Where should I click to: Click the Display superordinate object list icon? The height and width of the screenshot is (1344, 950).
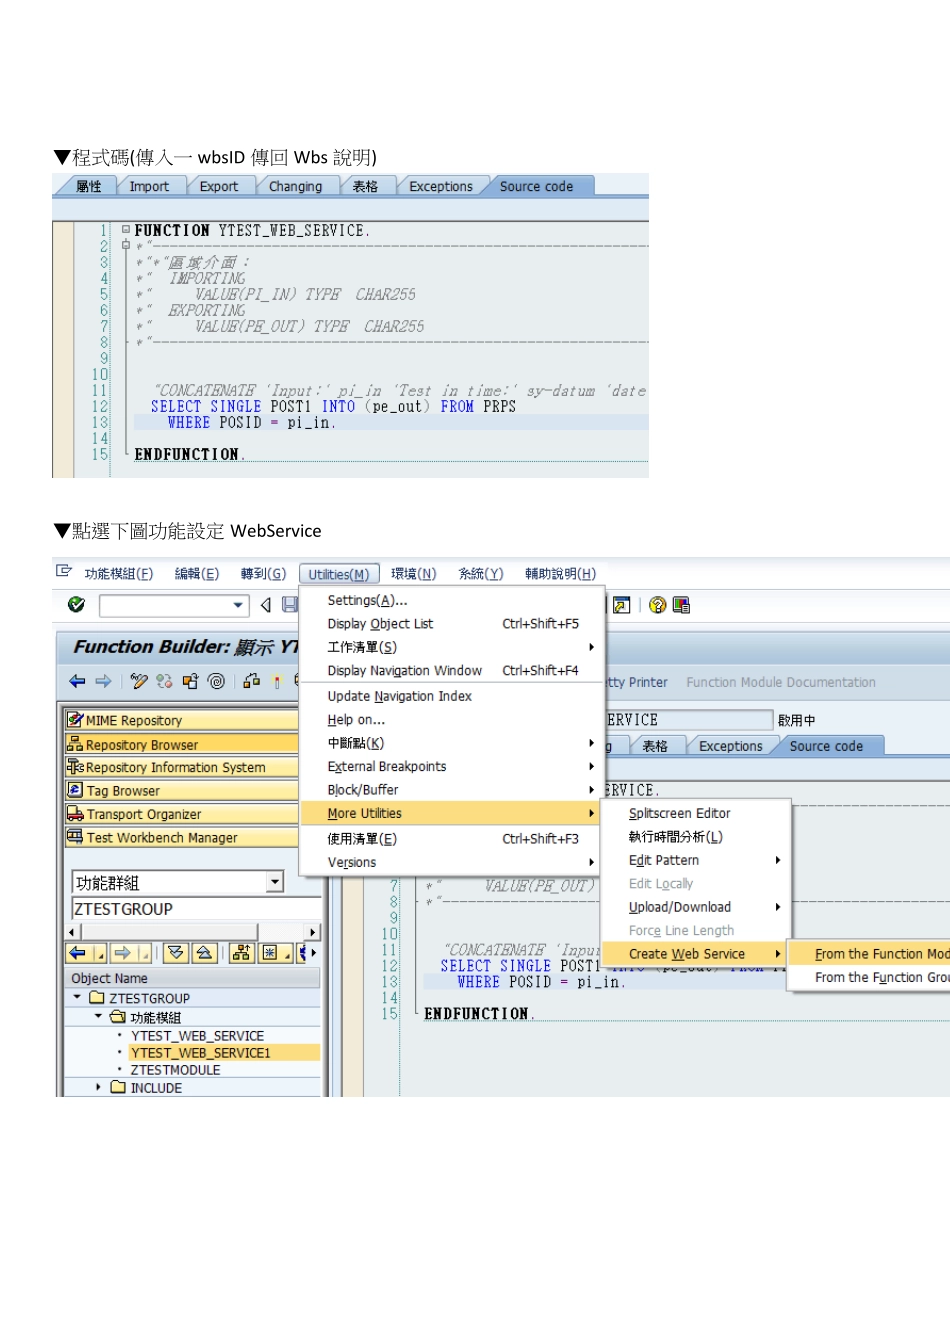pos(241,953)
